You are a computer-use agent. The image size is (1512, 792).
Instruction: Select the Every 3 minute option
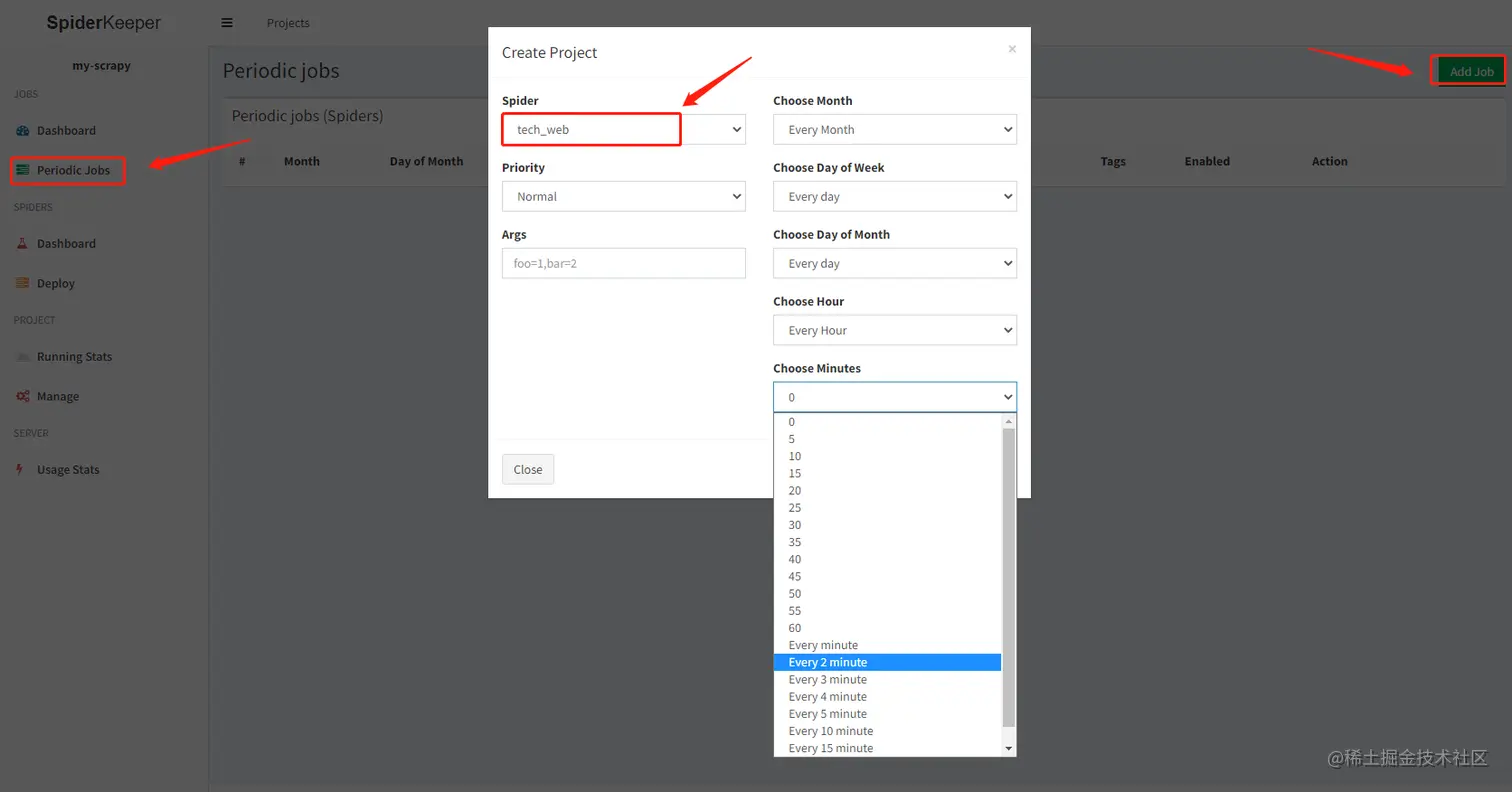click(887, 679)
